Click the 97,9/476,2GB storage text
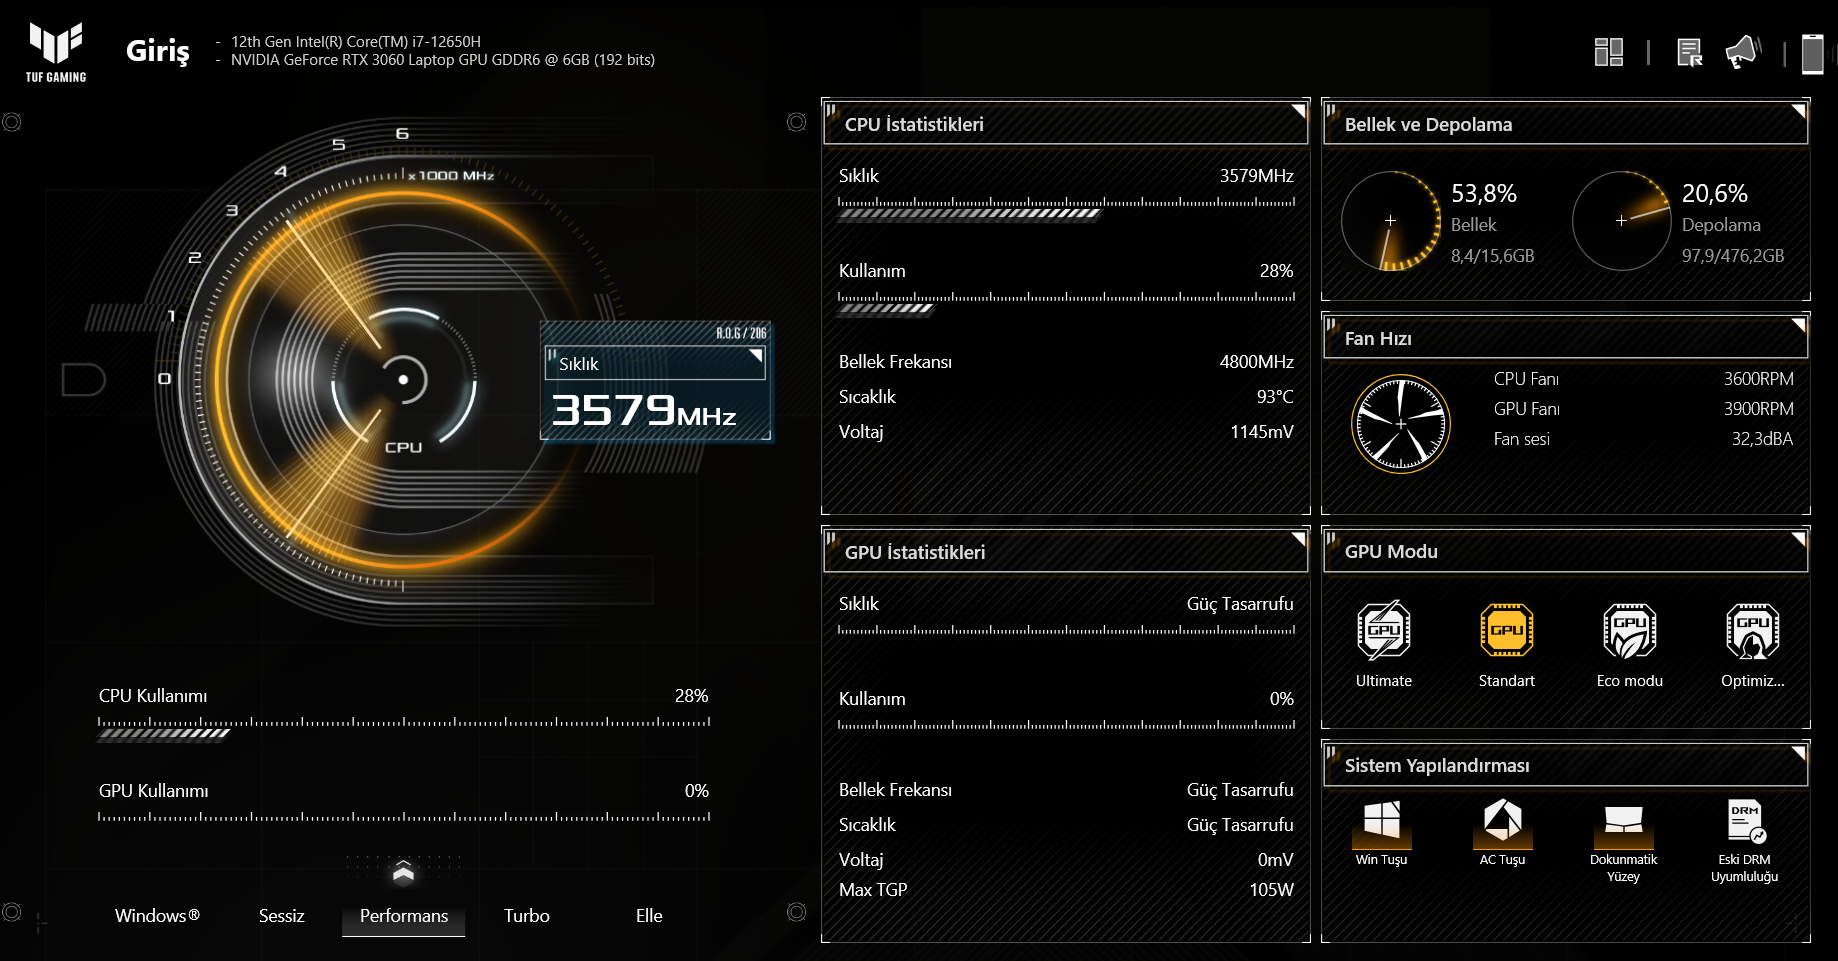 click(1732, 256)
